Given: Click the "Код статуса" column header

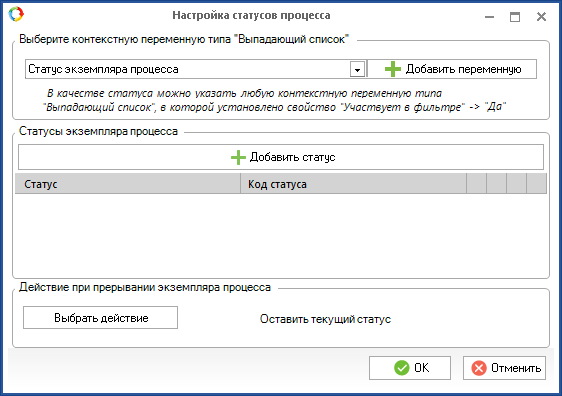Looking at the screenshot, I should tap(353, 184).
